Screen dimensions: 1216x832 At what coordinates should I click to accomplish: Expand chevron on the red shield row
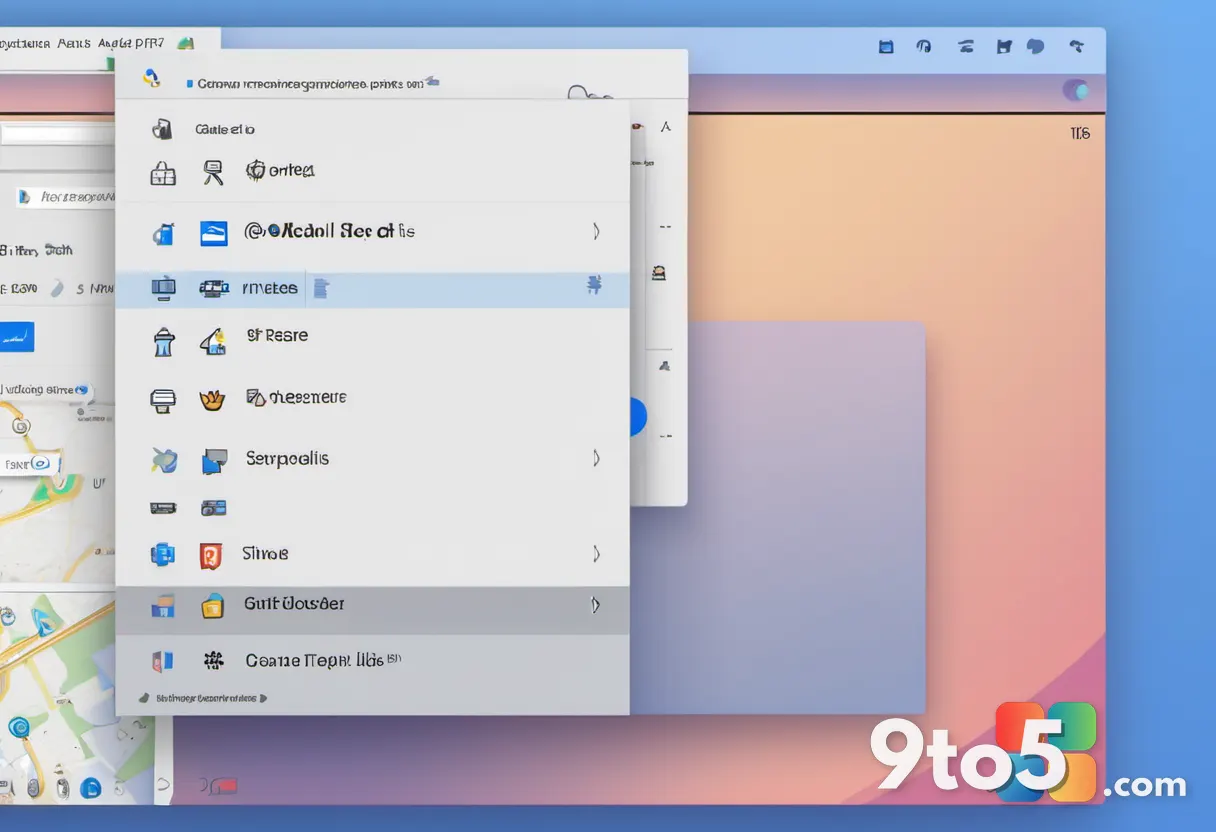596,553
